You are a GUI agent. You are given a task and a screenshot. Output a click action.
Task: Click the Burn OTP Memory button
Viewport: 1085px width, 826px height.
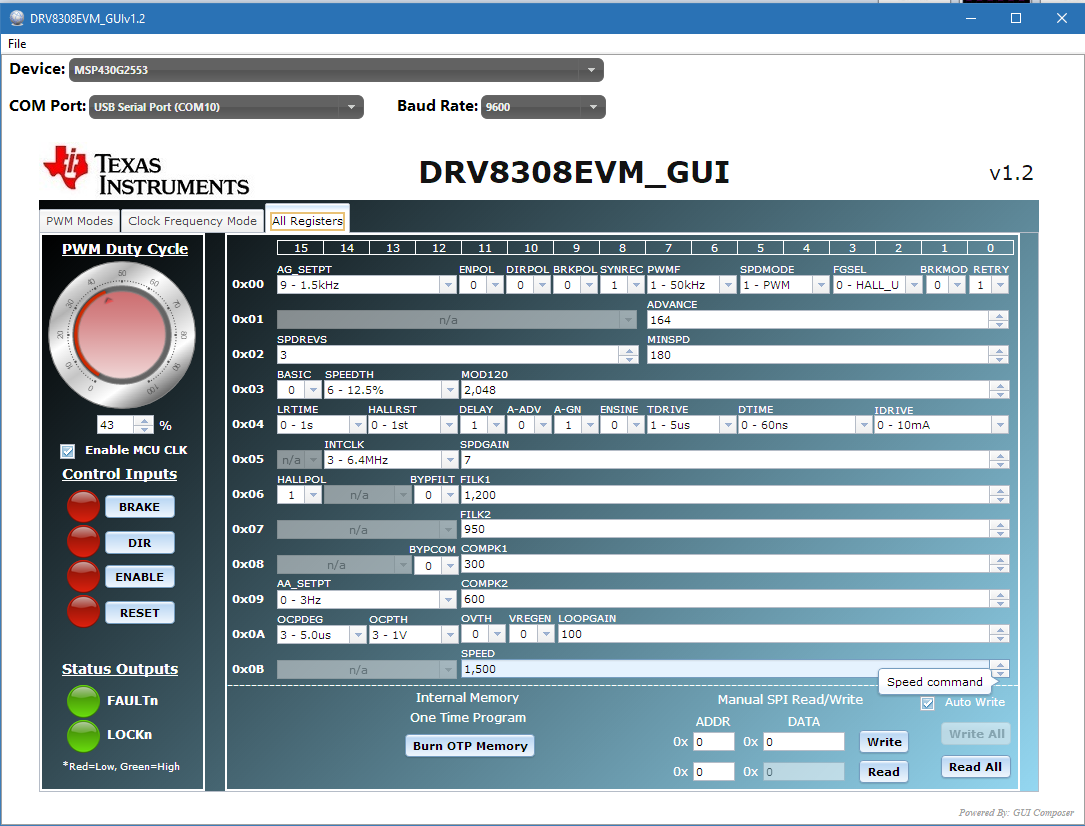(470, 746)
